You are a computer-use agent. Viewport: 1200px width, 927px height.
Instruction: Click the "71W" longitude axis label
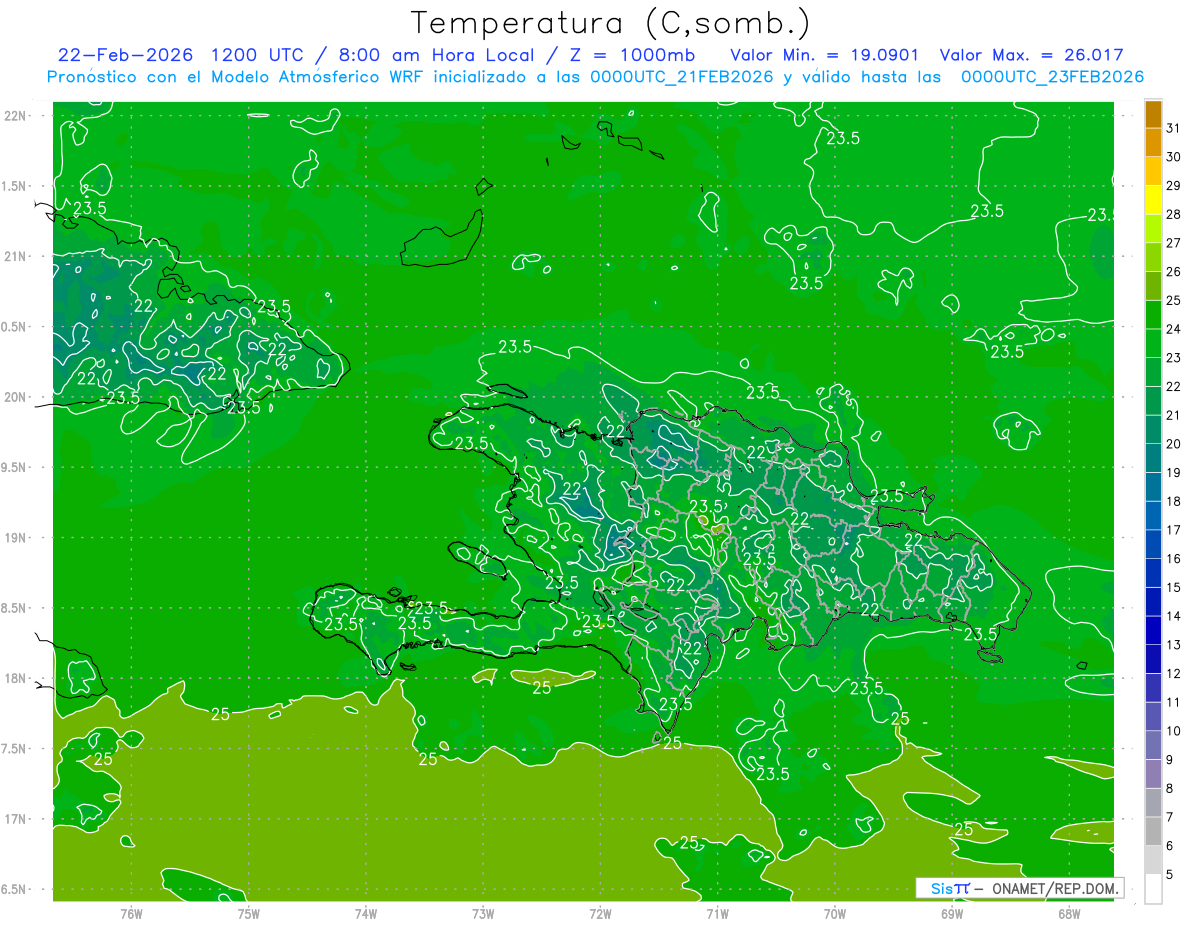[717, 914]
